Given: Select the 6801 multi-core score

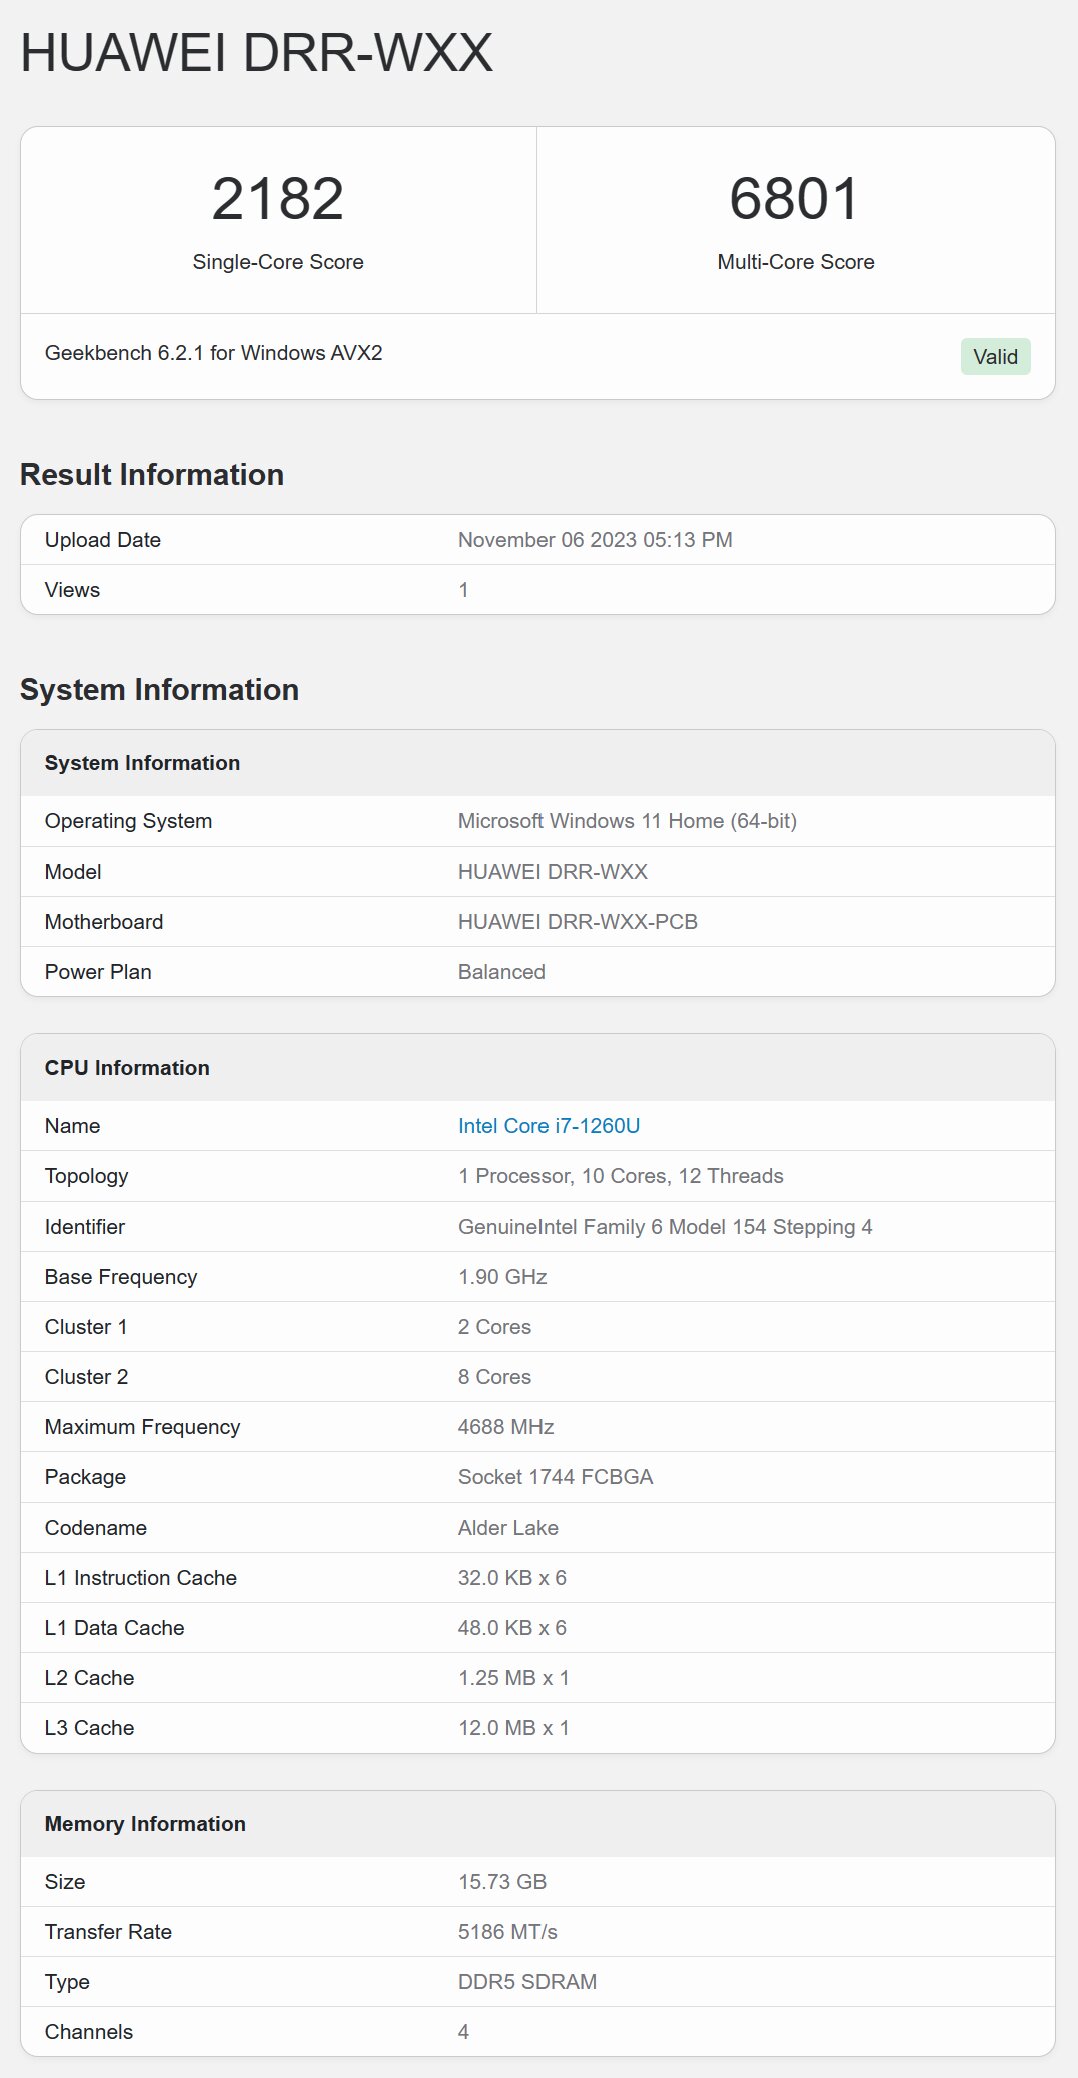Looking at the screenshot, I should coord(795,198).
